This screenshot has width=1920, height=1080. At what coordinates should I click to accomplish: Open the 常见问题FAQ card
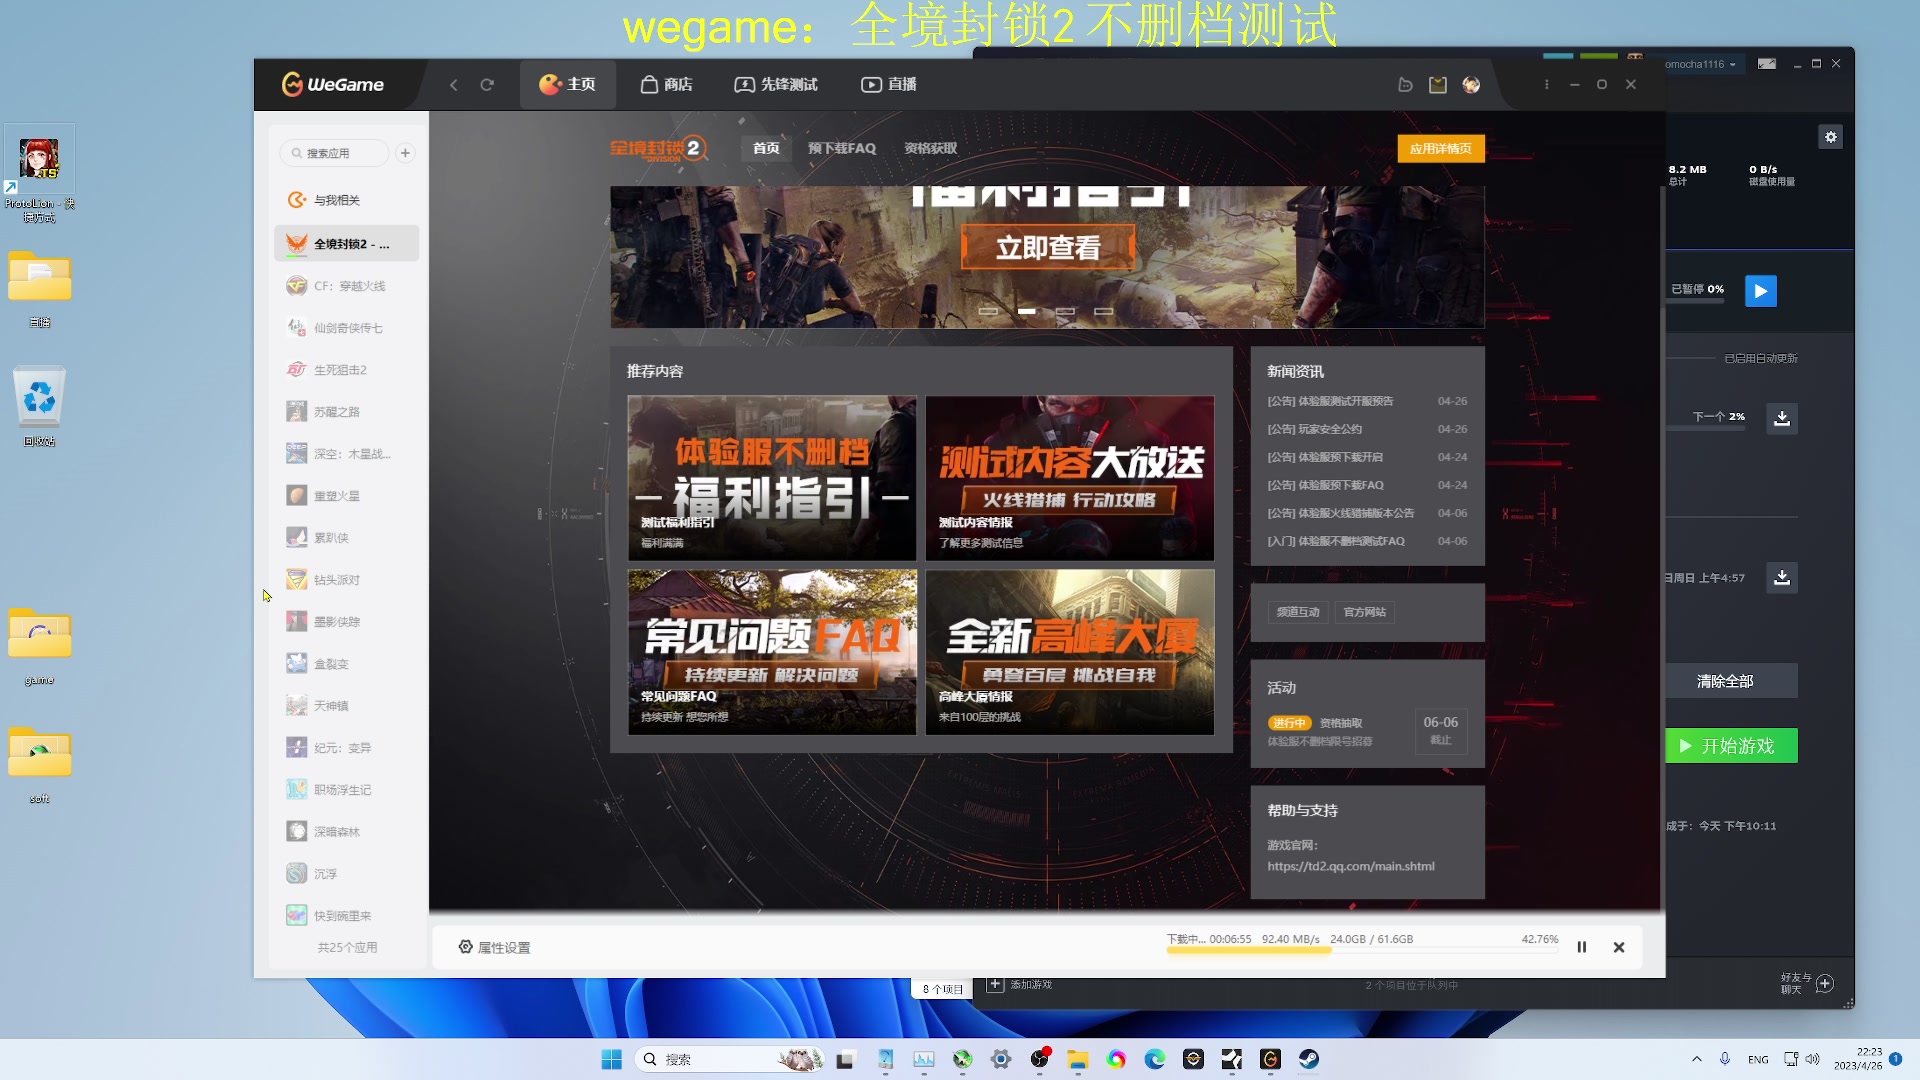point(772,652)
